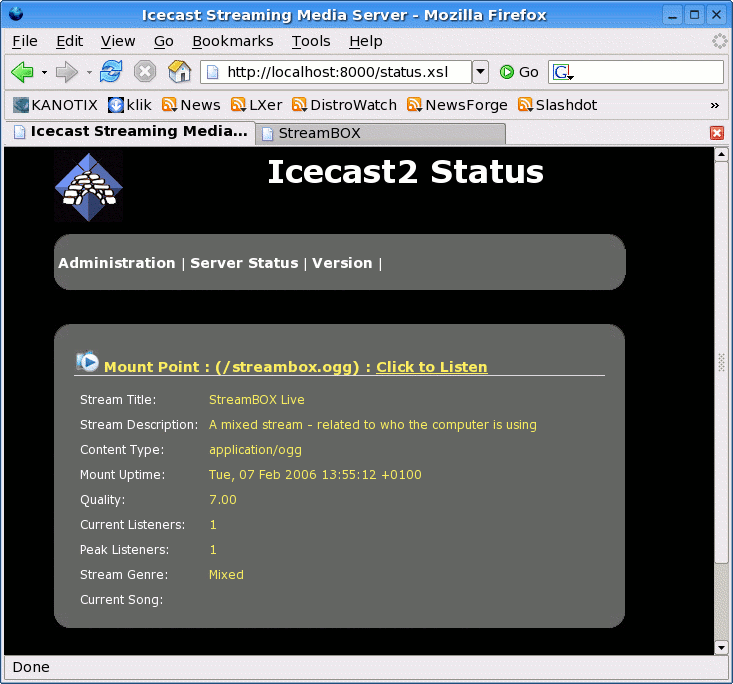Switch to the StreamBOX tab

tap(380, 133)
